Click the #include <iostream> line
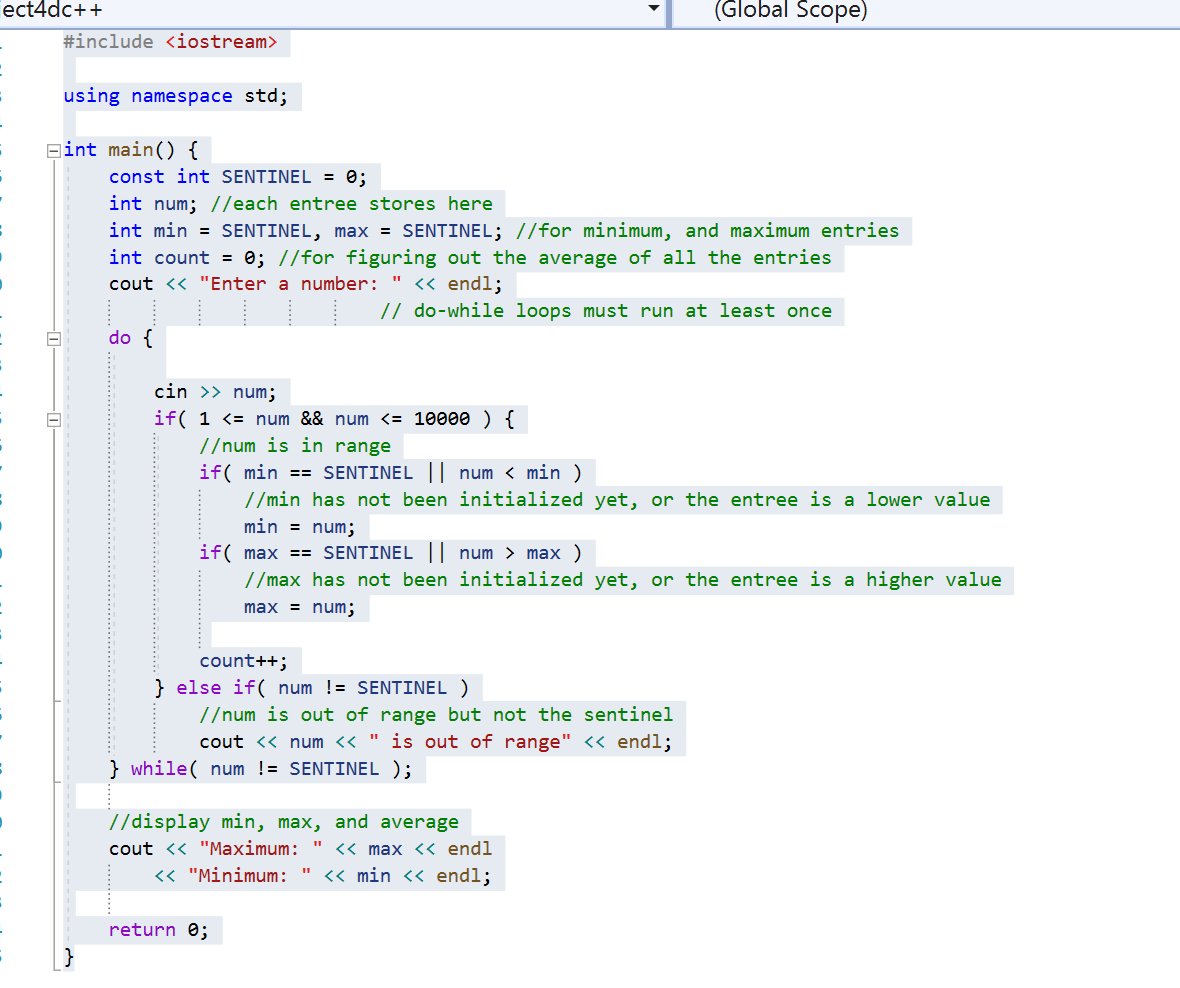Image resolution: width=1180 pixels, height=988 pixels. pos(170,42)
